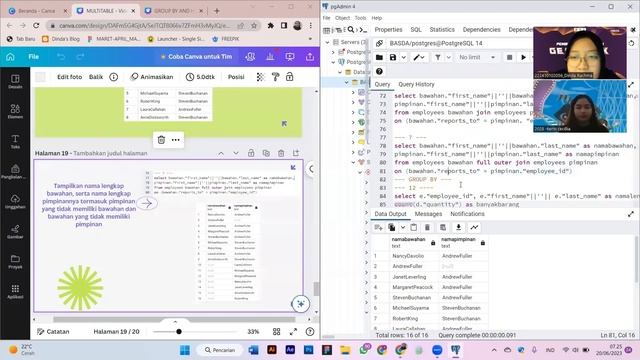Move Halaman 19 page up

221,153
